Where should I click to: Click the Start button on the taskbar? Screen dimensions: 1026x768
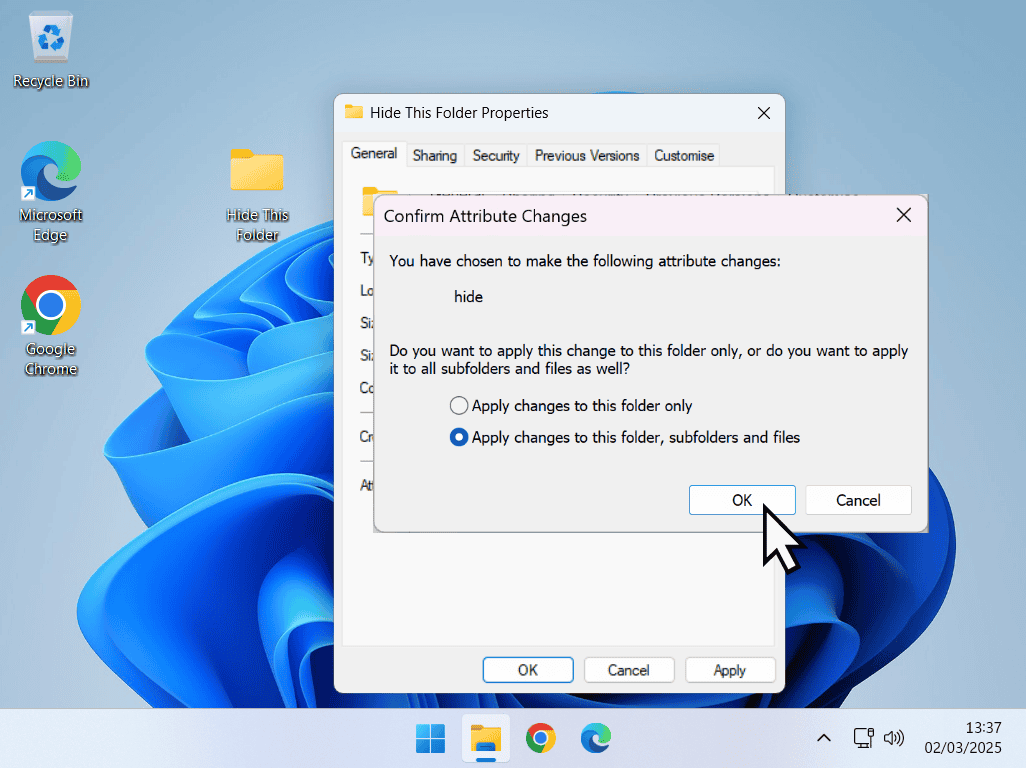click(x=430, y=738)
